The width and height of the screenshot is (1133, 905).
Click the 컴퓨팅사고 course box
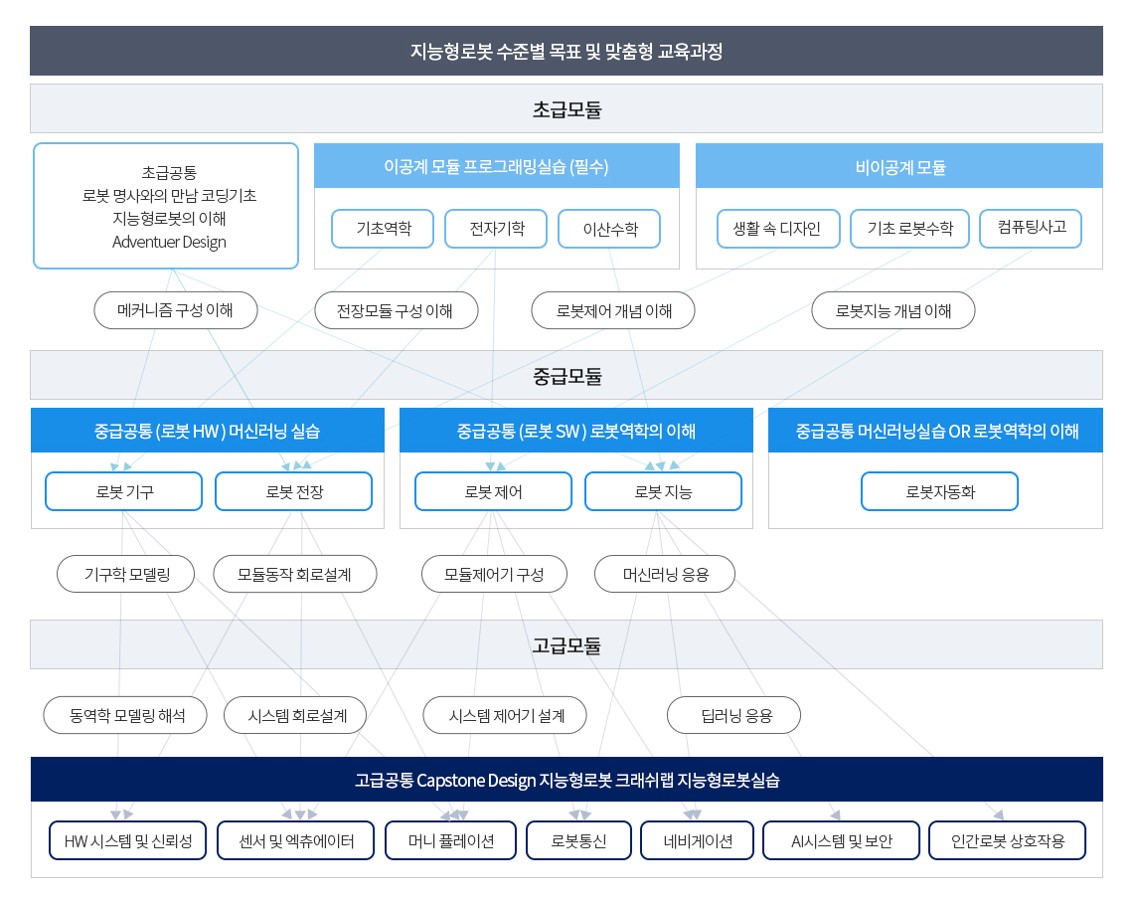[1031, 229]
